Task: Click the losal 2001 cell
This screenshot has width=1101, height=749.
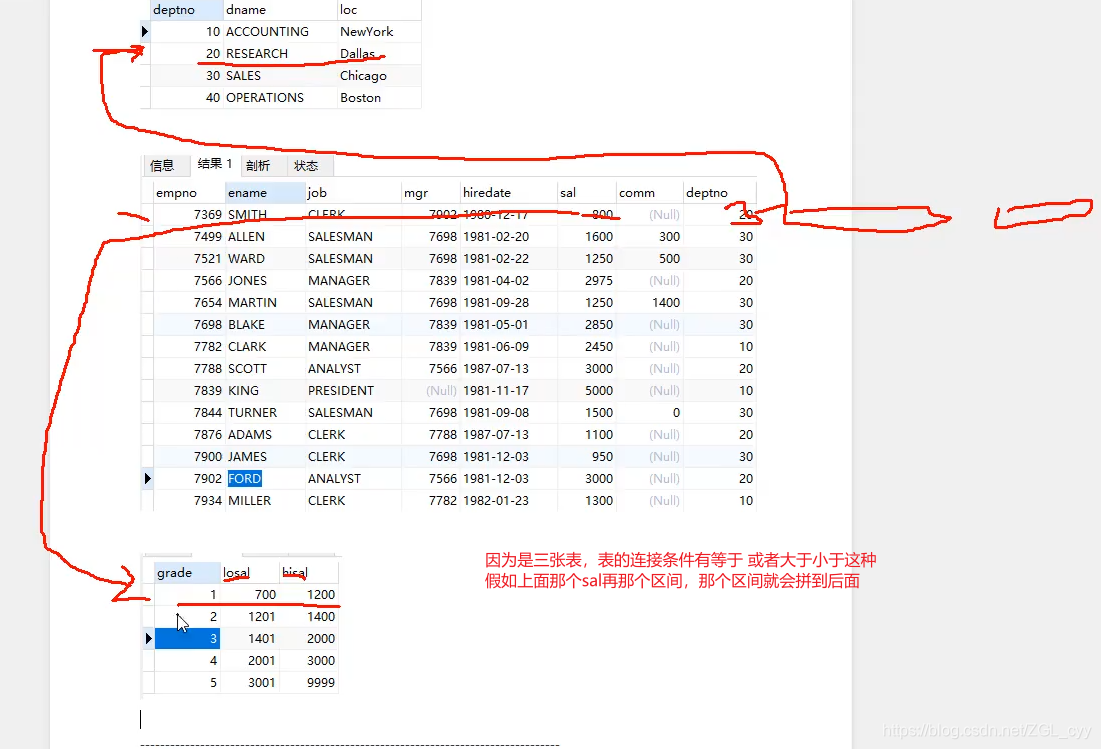Action: 250,661
